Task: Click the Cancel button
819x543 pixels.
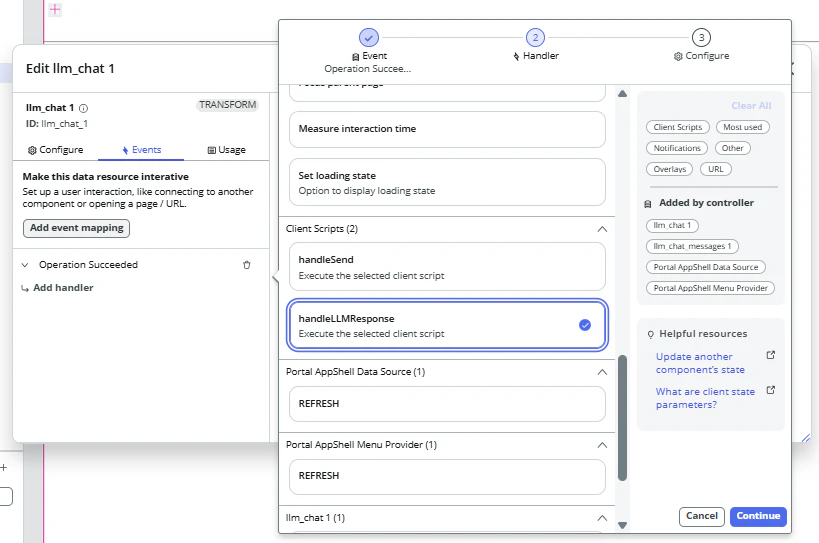Action: [701, 516]
